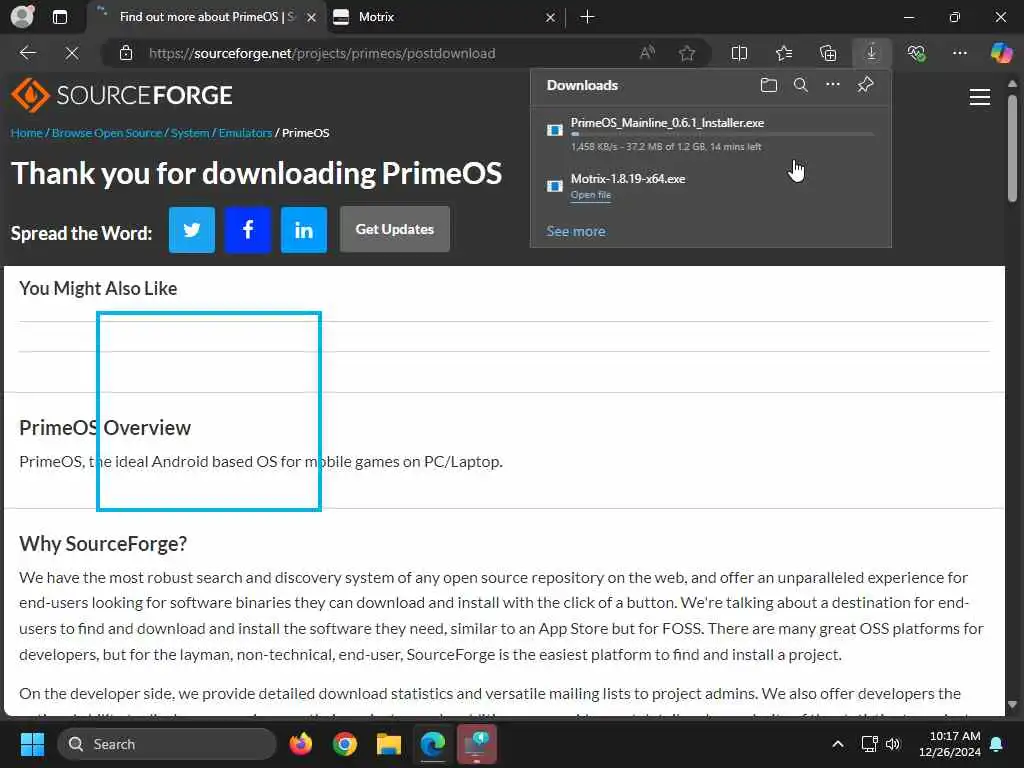Click See more in Downloads
The image size is (1024, 768).
point(576,231)
